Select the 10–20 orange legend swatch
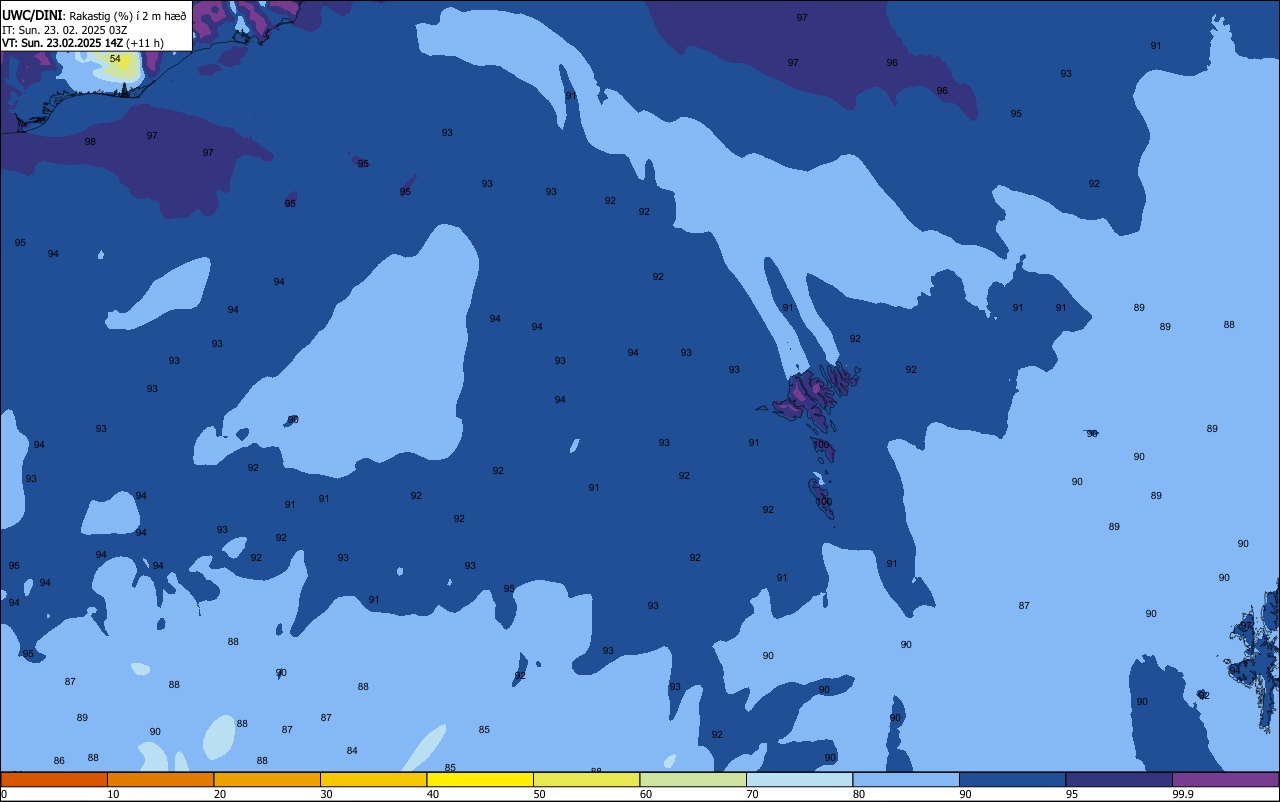 (160, 779)
